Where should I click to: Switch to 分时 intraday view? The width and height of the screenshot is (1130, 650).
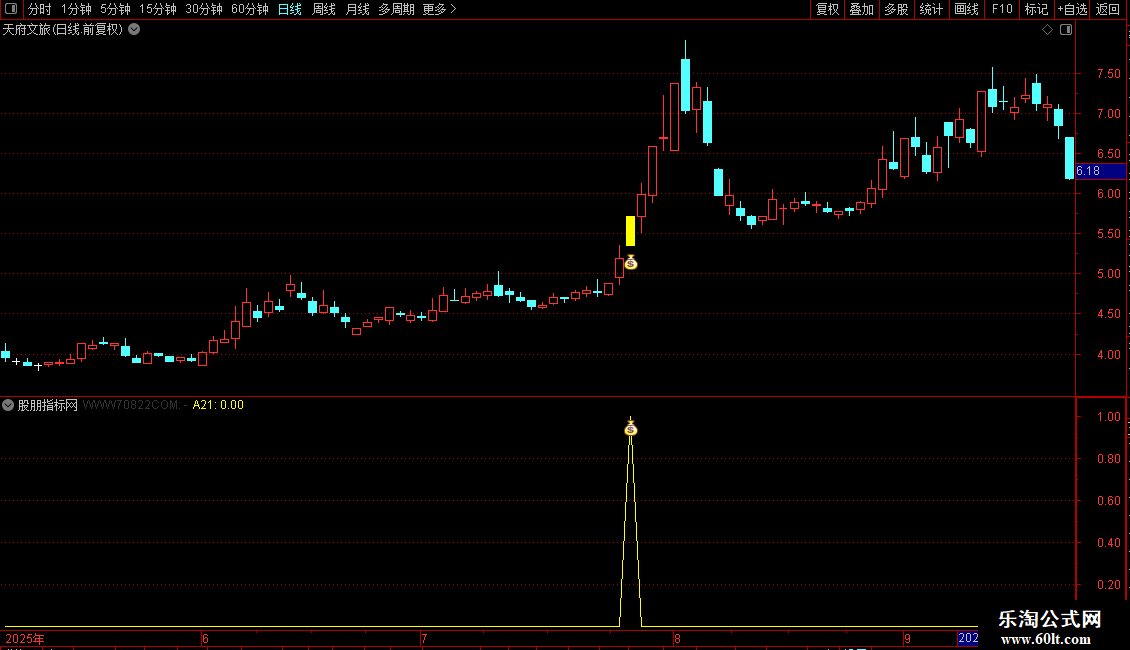(x=40, y=9)
